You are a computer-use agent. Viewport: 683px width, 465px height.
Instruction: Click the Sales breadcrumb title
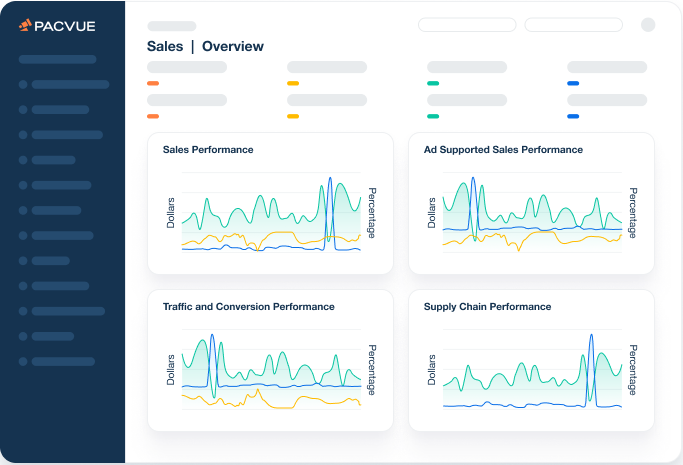point(165,46)
